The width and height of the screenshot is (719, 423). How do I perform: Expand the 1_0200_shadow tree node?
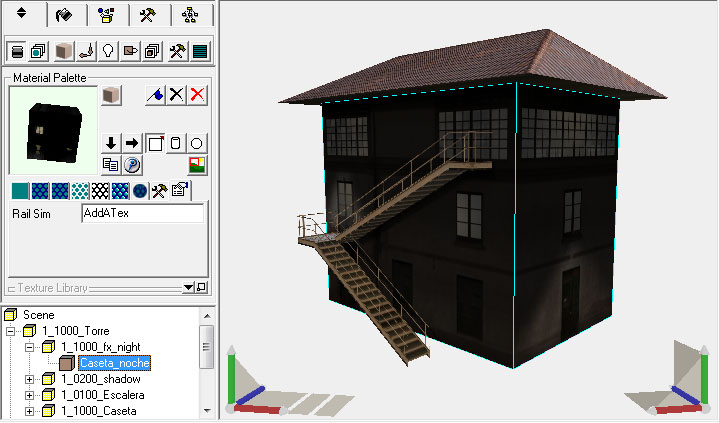tap(30, 379)
